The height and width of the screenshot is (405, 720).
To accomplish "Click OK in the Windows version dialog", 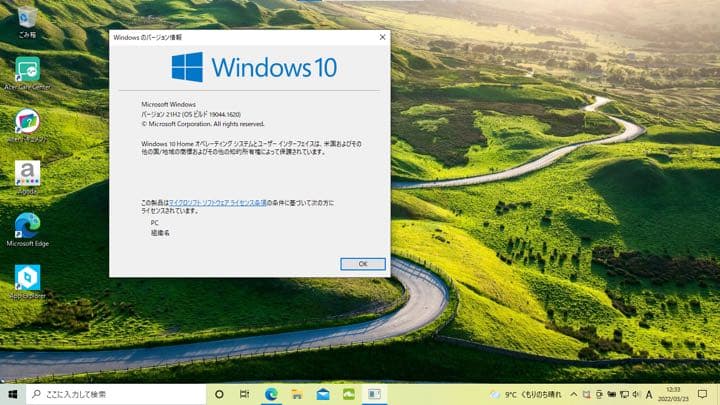I will coord(363,264).
